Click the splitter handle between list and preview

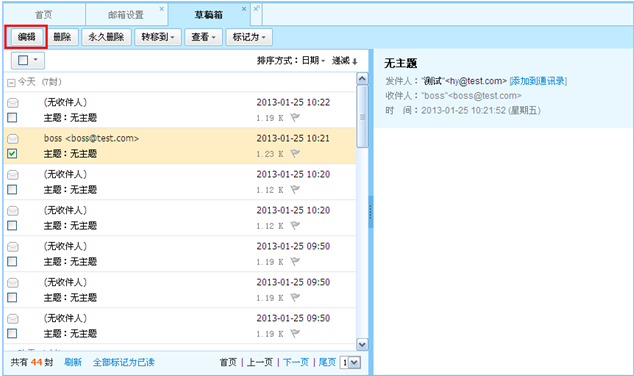tap(370, 211)
